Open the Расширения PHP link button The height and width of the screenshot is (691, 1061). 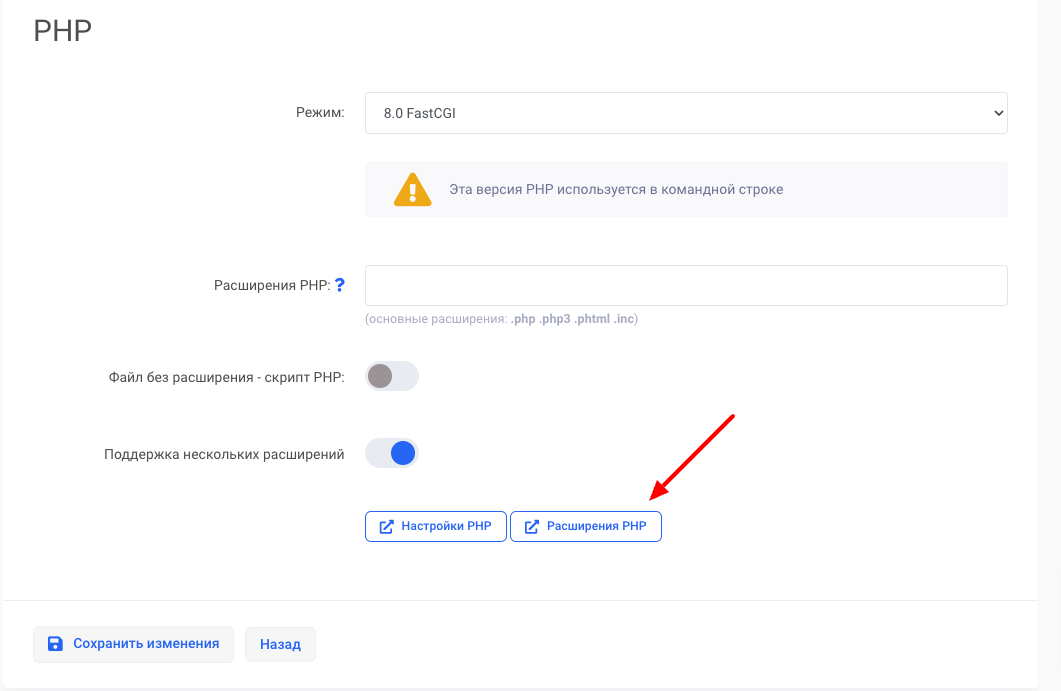tap(586, 526)
